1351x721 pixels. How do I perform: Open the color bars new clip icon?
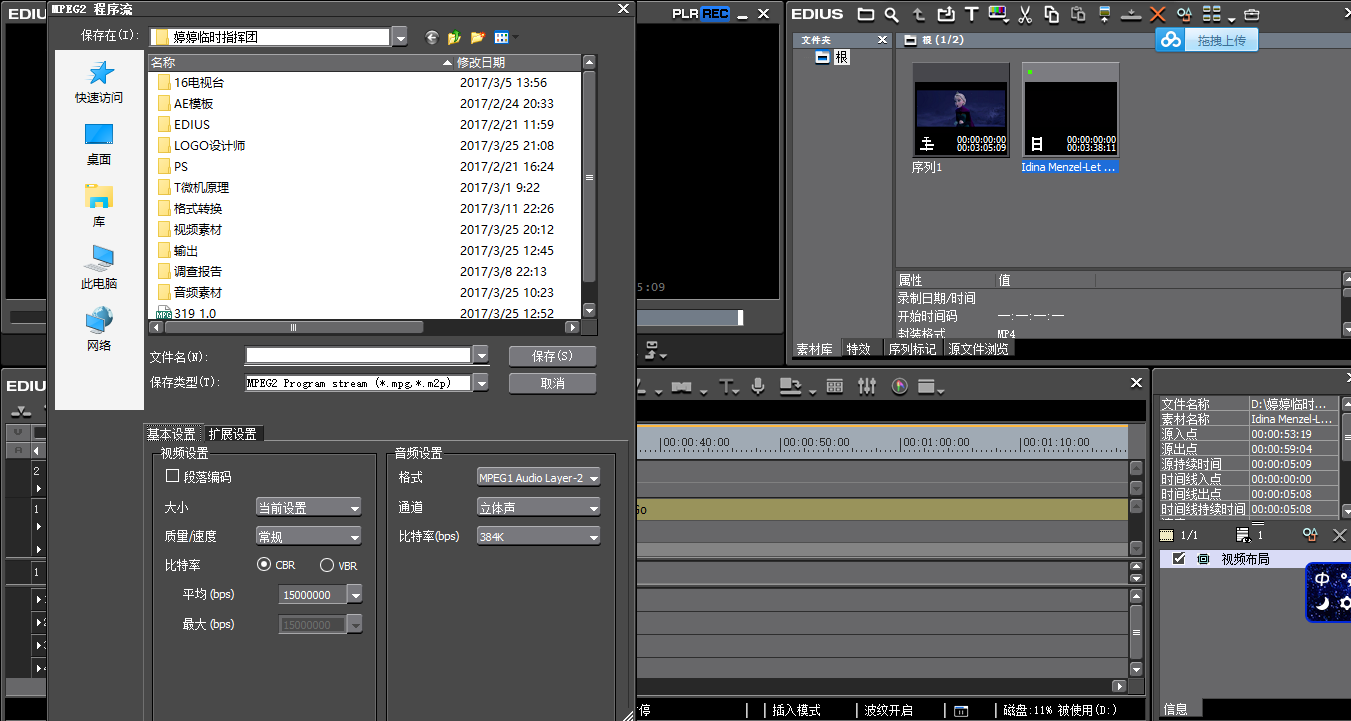coord(999,14)
